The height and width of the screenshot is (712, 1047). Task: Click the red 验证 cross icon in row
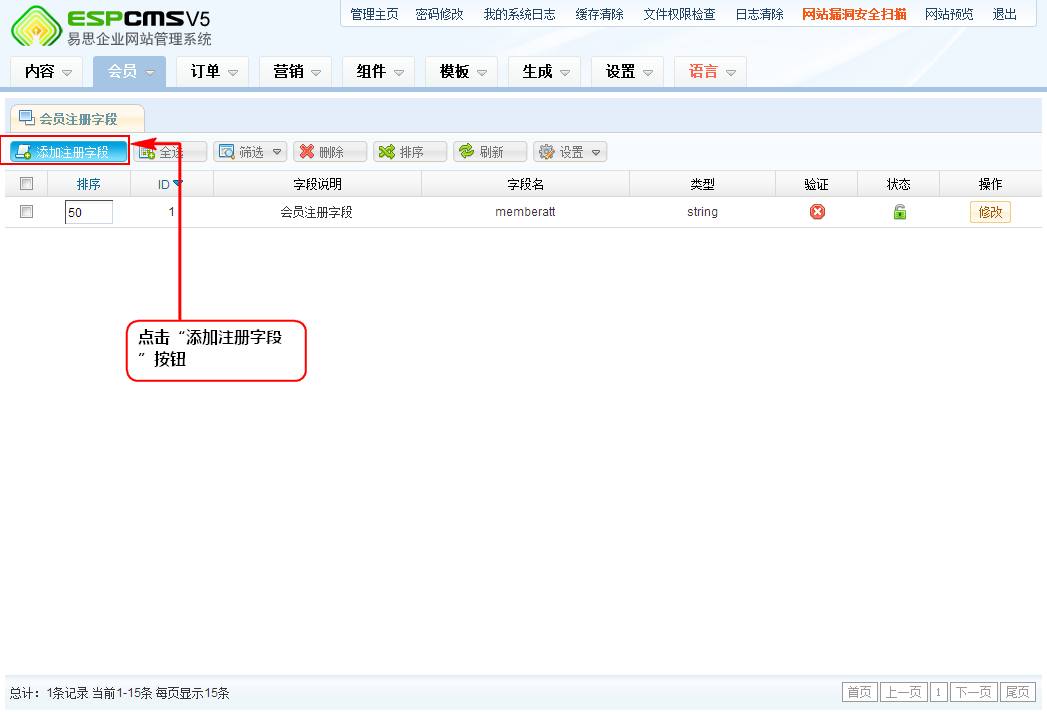coord(817,212)
